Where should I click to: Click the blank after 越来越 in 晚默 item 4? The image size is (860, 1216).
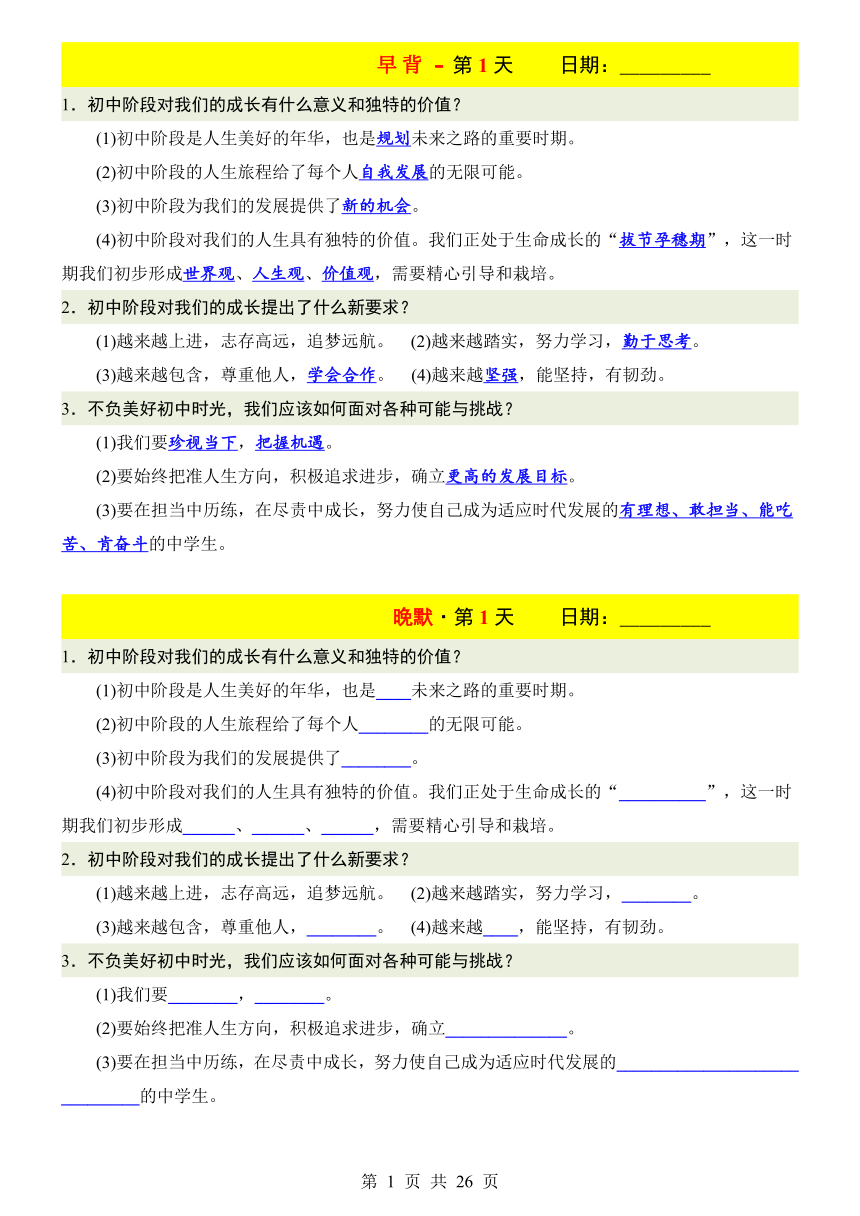coord(501,928)
